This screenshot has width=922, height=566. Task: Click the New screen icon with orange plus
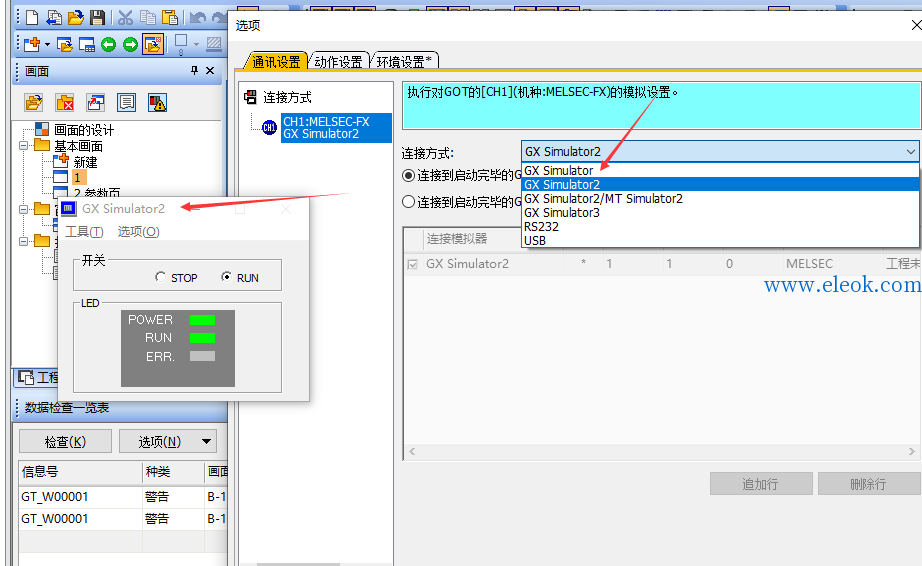[32, 44]
